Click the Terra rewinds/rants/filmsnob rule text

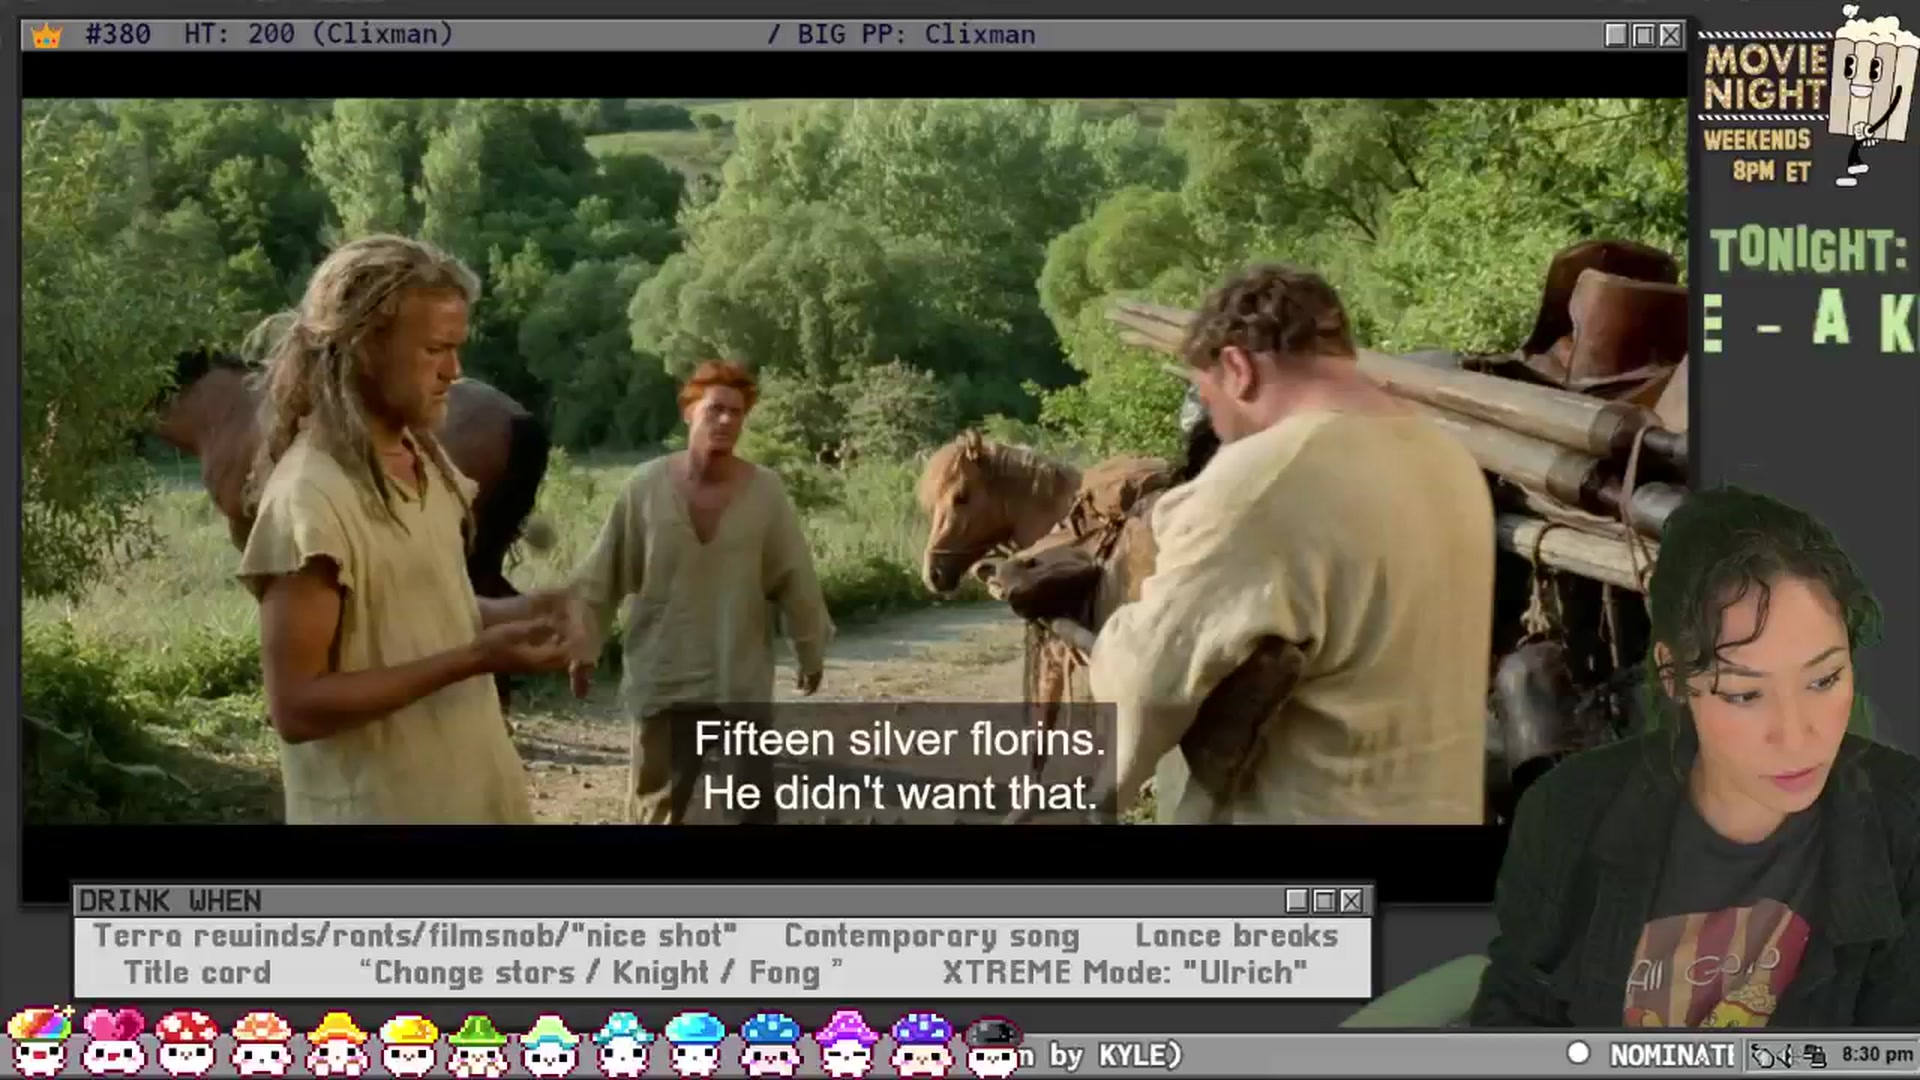[x=415, y=936]
